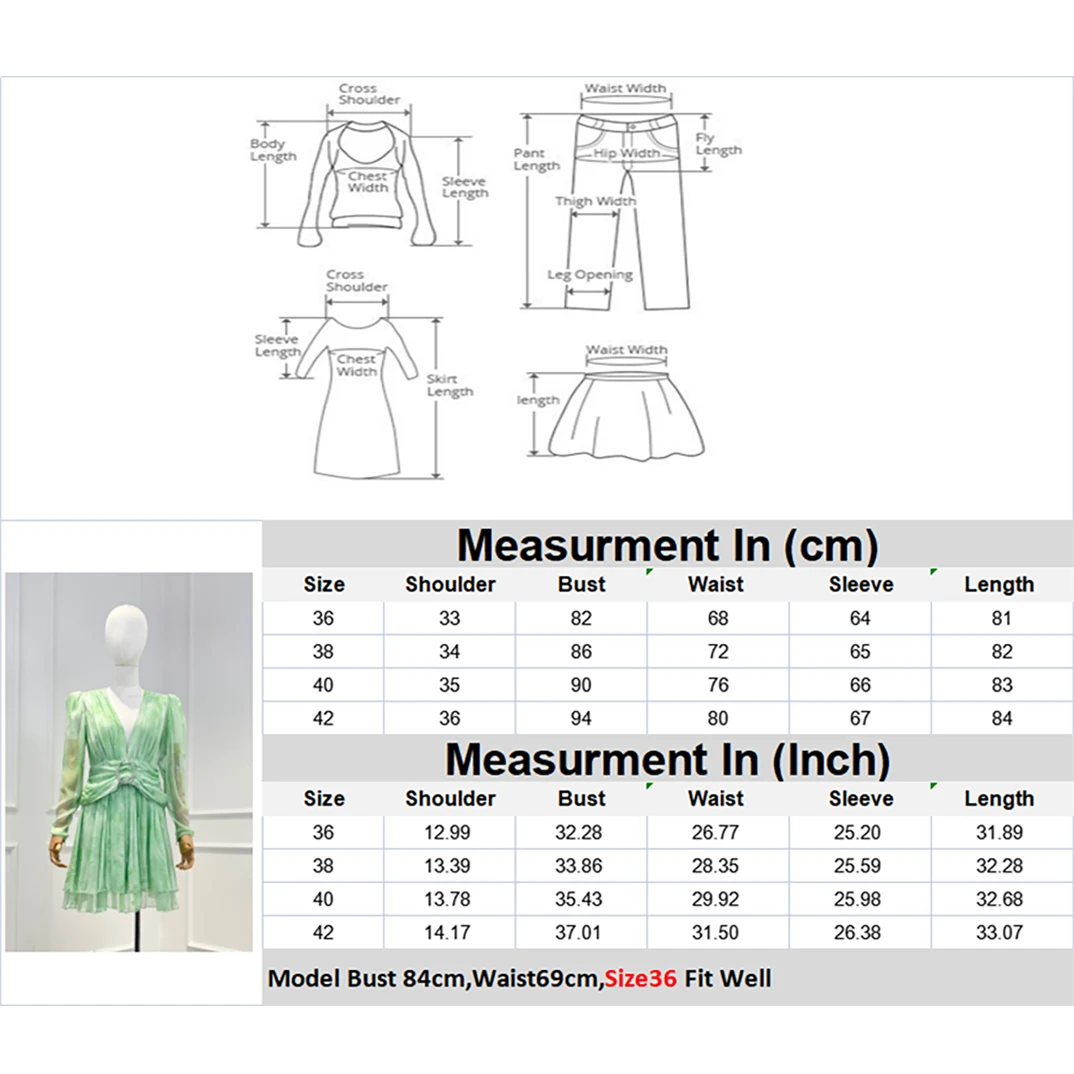This screenshot has width=1074, height=1074.
Task: Select waist value 68 in cm table
Action: point(718,619)
